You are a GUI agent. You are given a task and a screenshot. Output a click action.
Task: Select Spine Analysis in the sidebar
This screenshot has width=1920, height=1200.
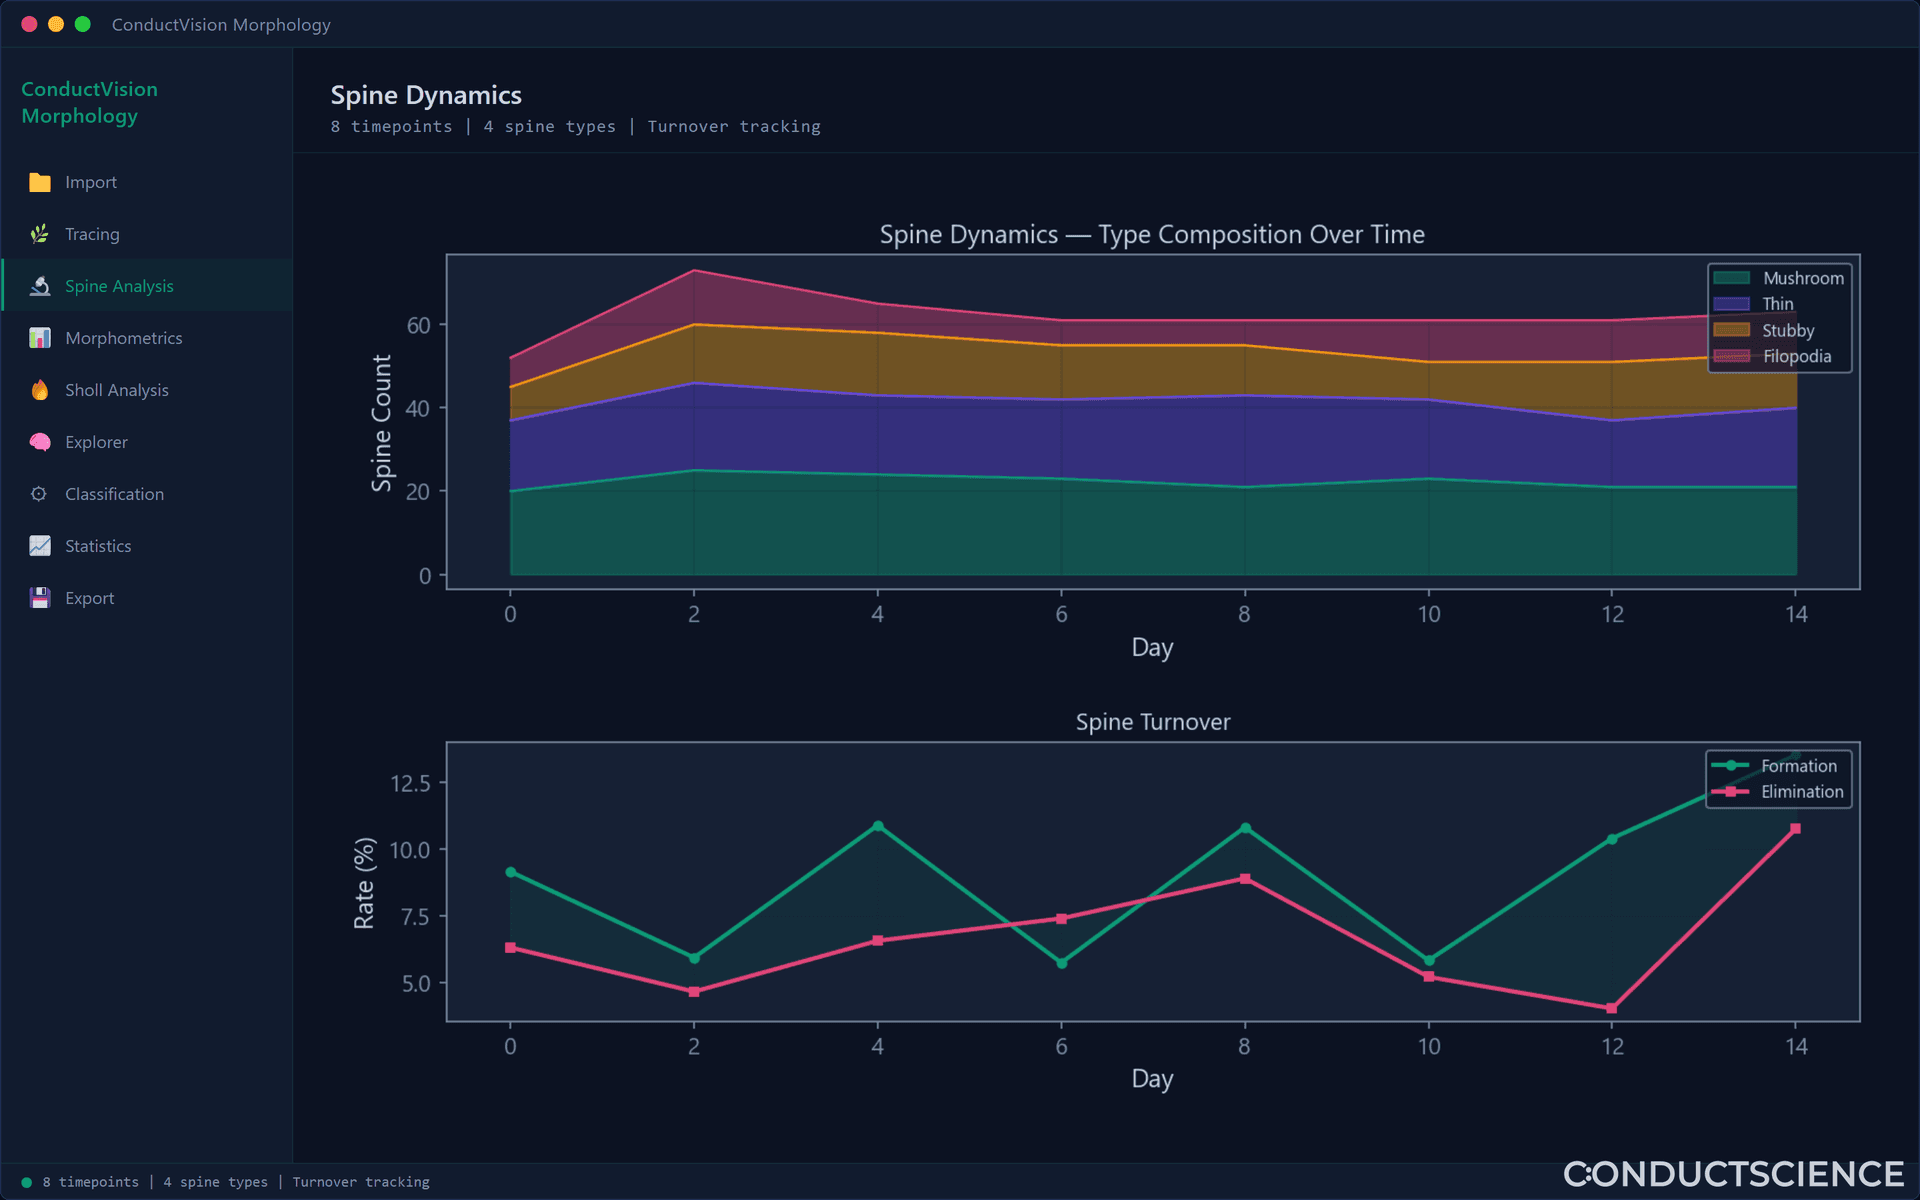tap(147, 286)
